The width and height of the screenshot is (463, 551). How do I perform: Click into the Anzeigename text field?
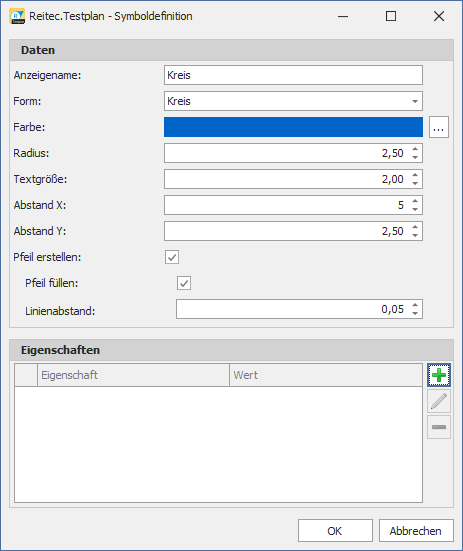(293, 75)
